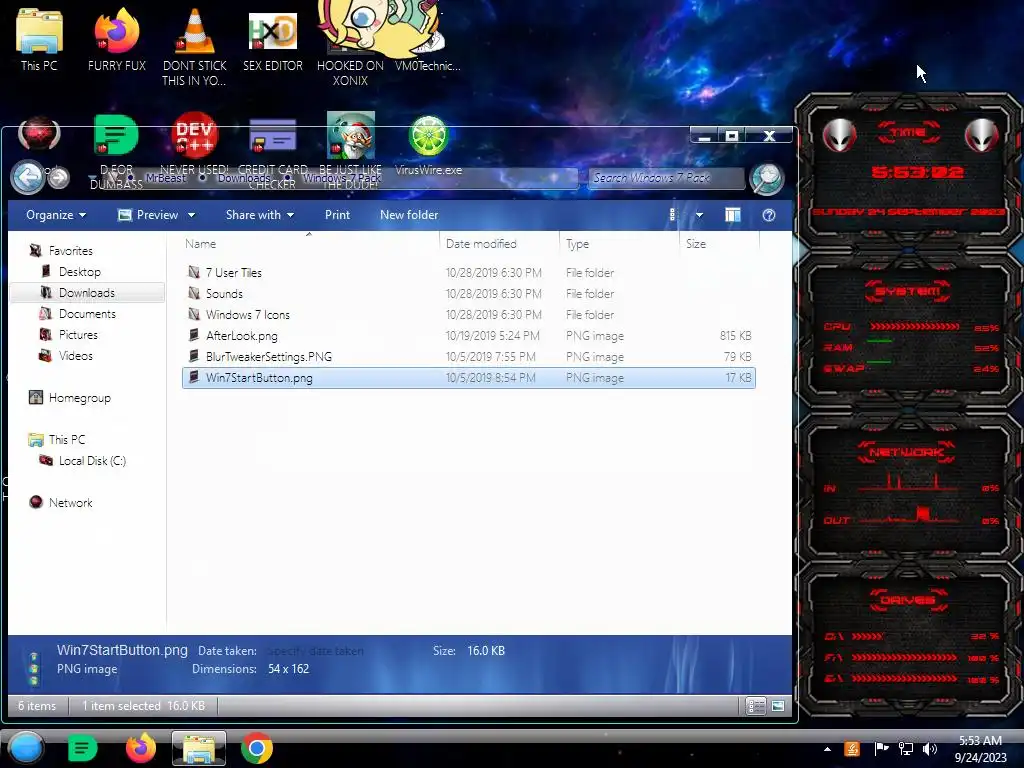Open the SEX EDITOR HxD desktop shortcut
The image size is (1024, 768).
point(273,40)
